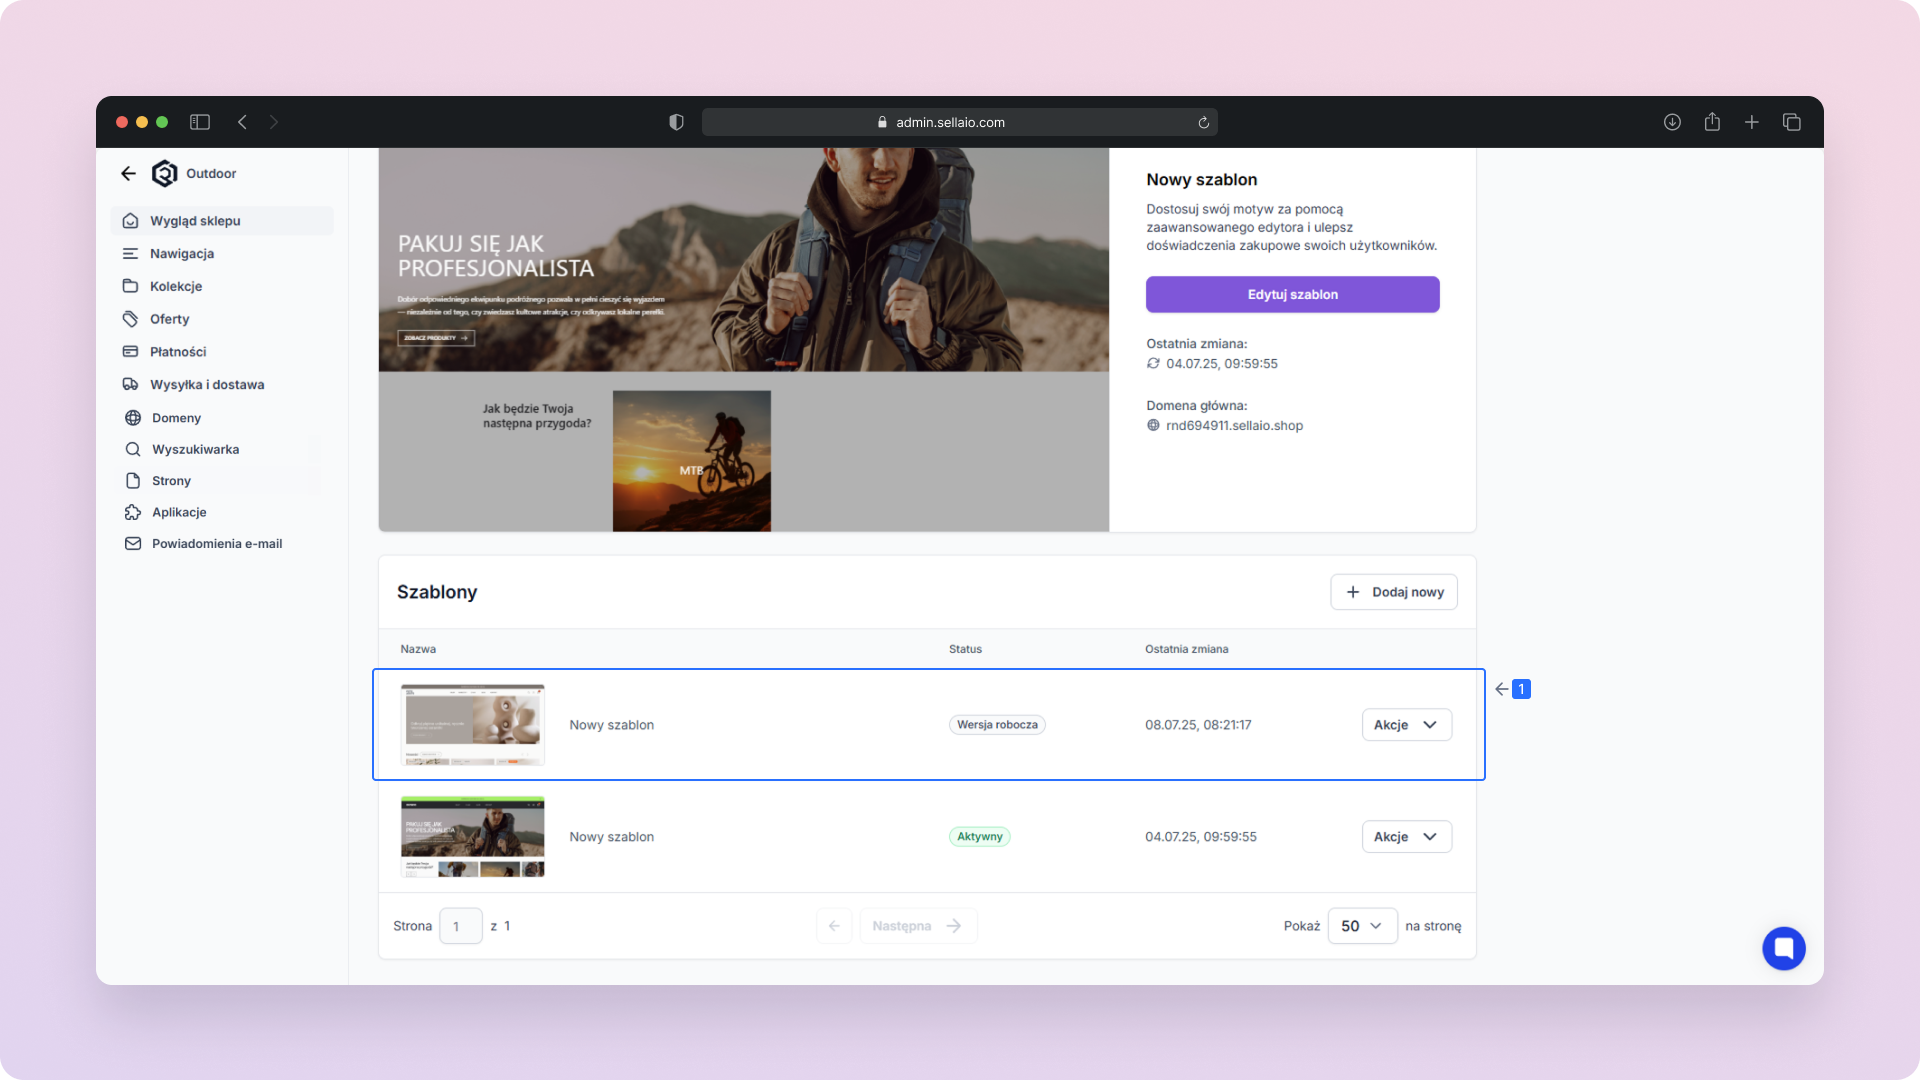This screenshot has width=1920, height=1080.
Task: Click the Safari sidebar toggle icon
Action: [x=200, y=122]
